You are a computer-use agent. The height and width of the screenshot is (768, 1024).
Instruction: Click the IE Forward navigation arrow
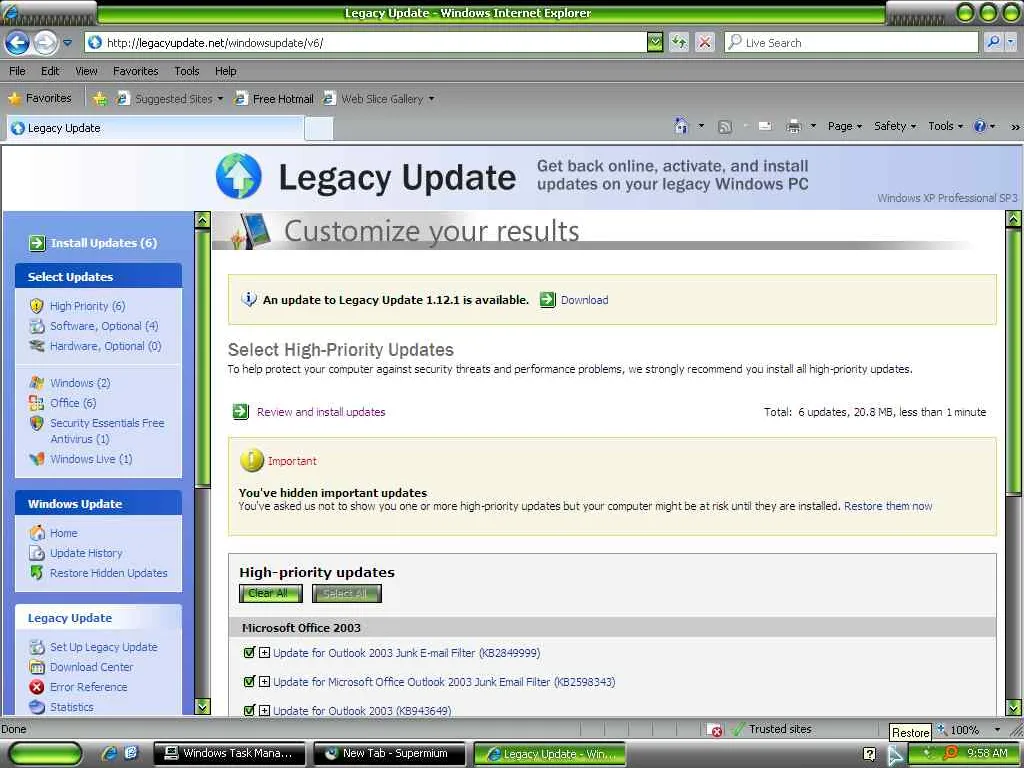pos(45,43)
